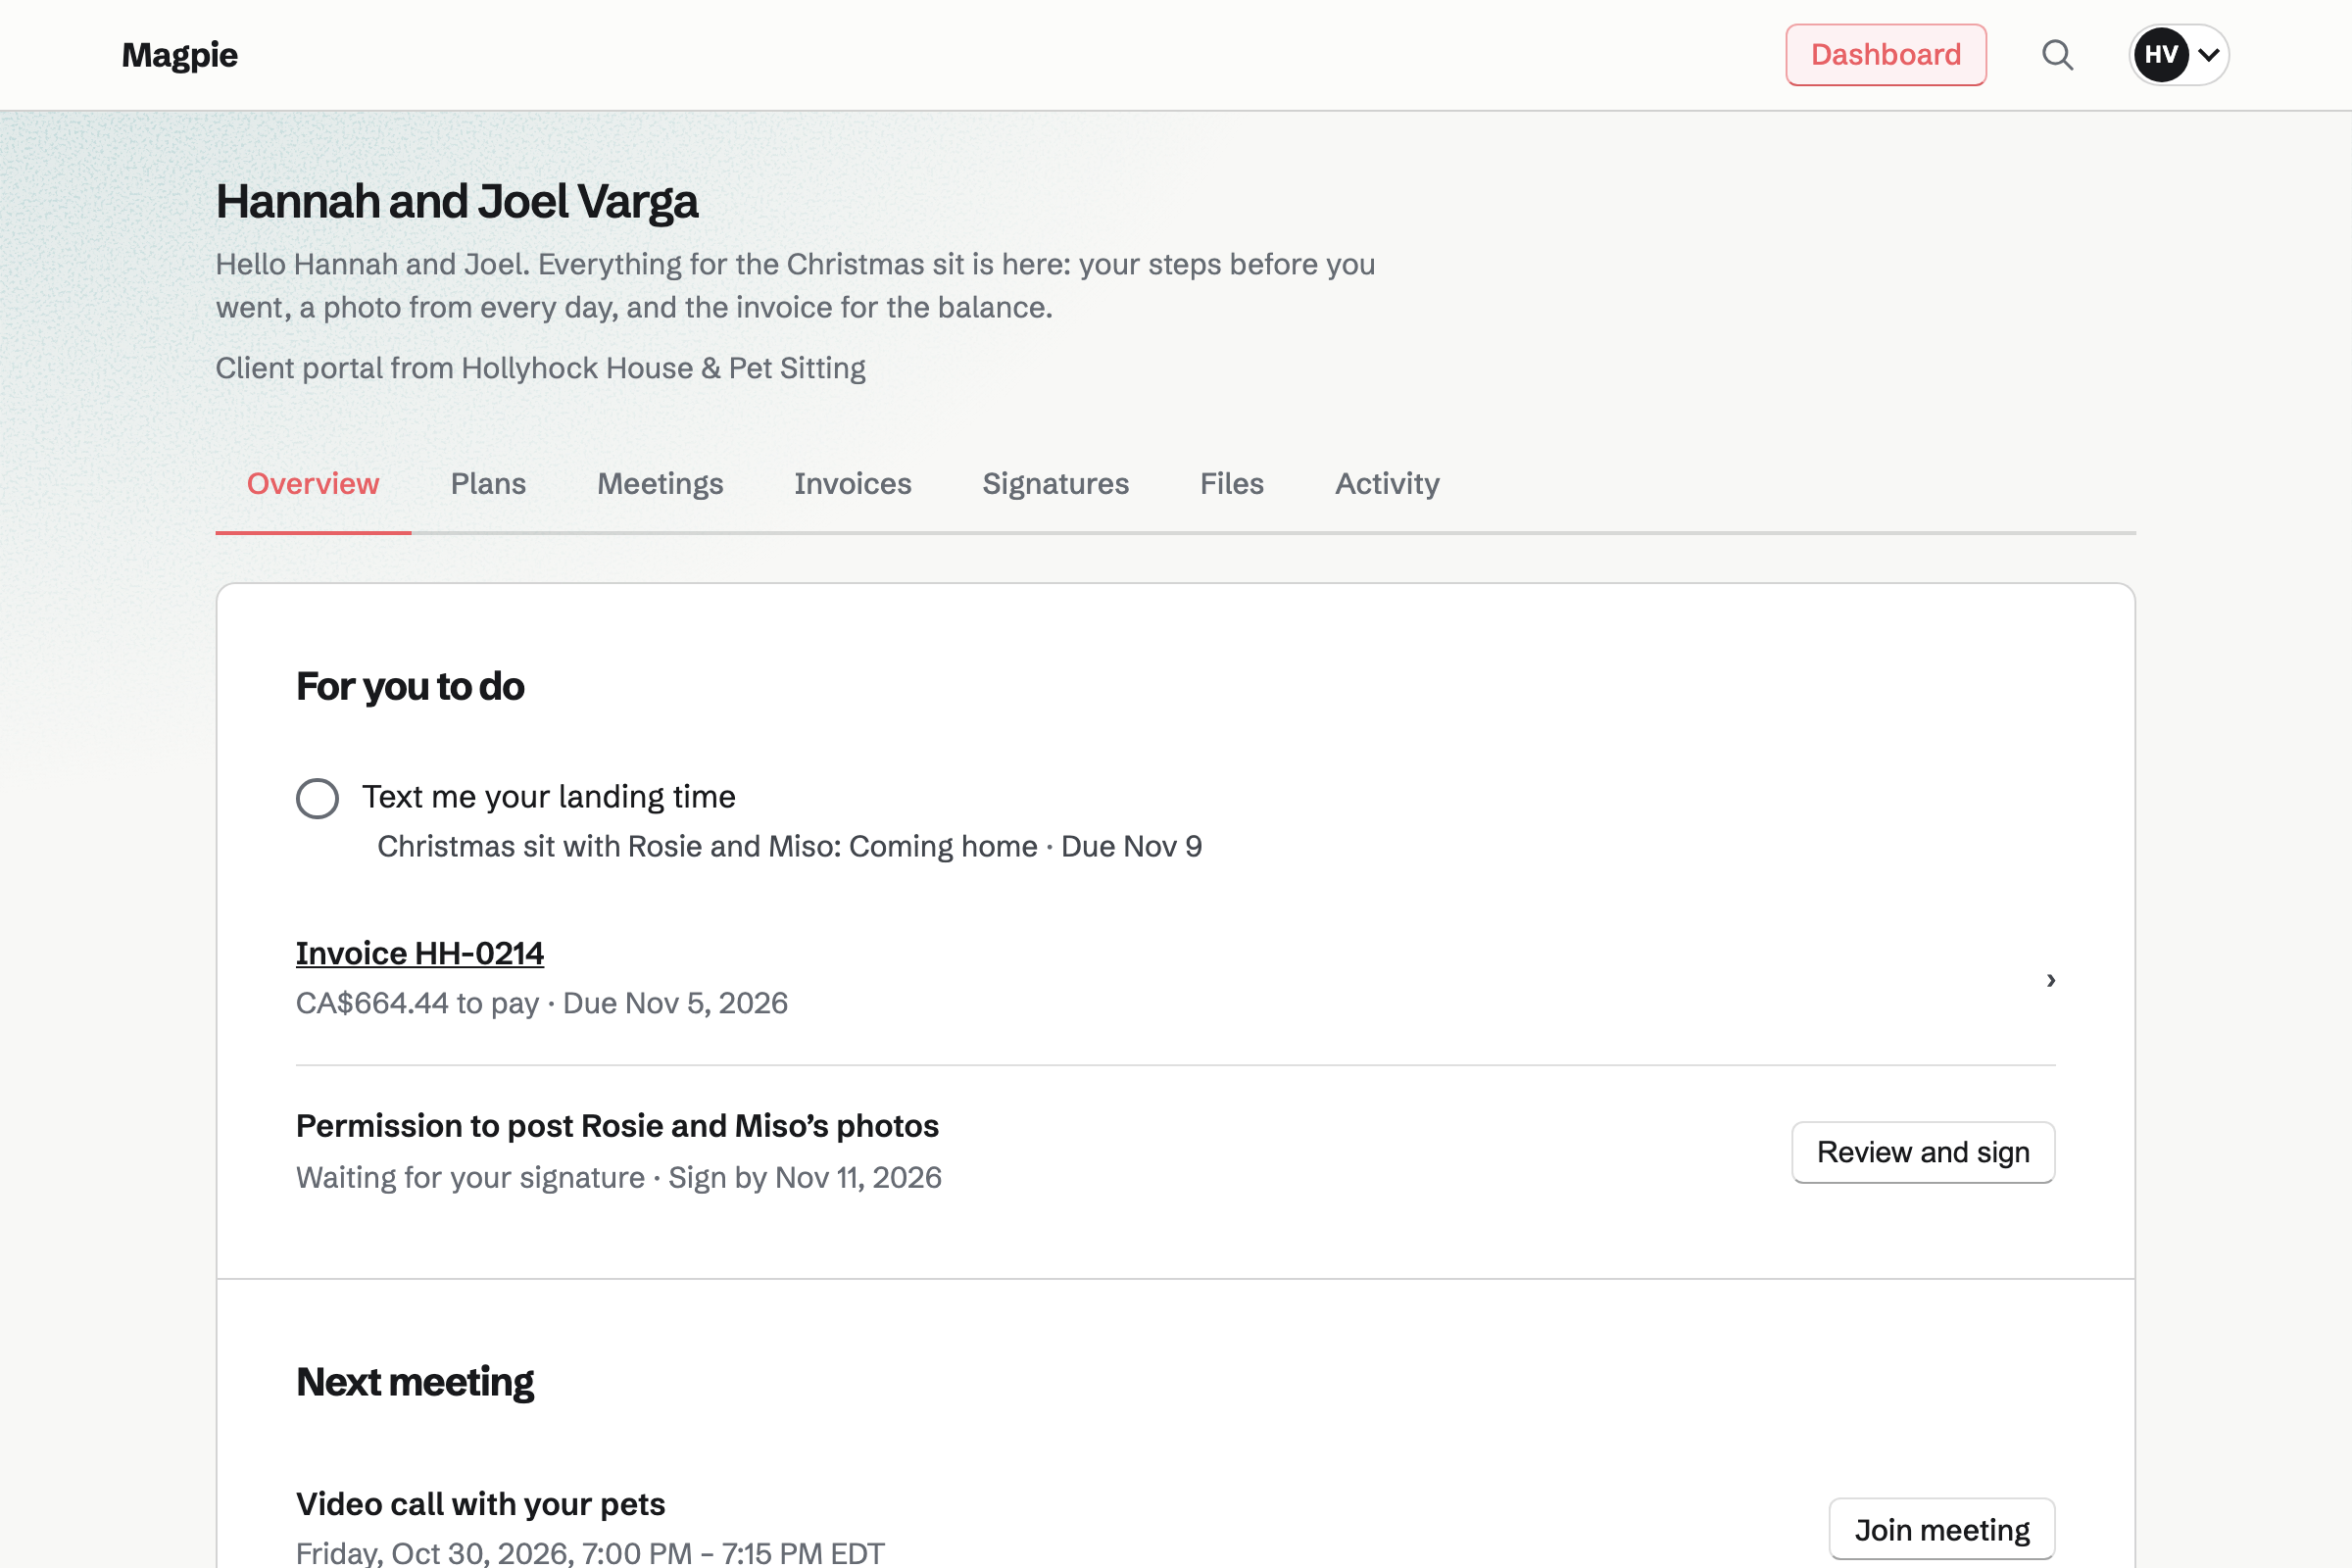Screen dimensions: 2352x1568
Task: Click the 'For you to do' heading
Action: coord(410,687)
